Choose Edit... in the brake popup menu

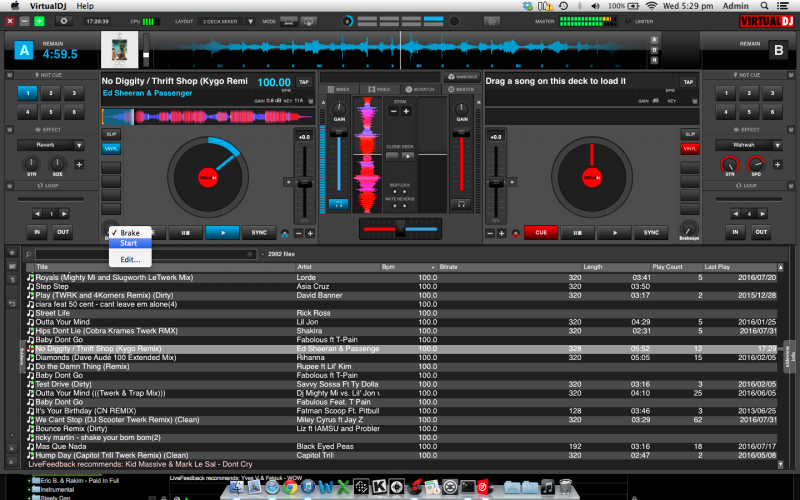click(130, 260)
